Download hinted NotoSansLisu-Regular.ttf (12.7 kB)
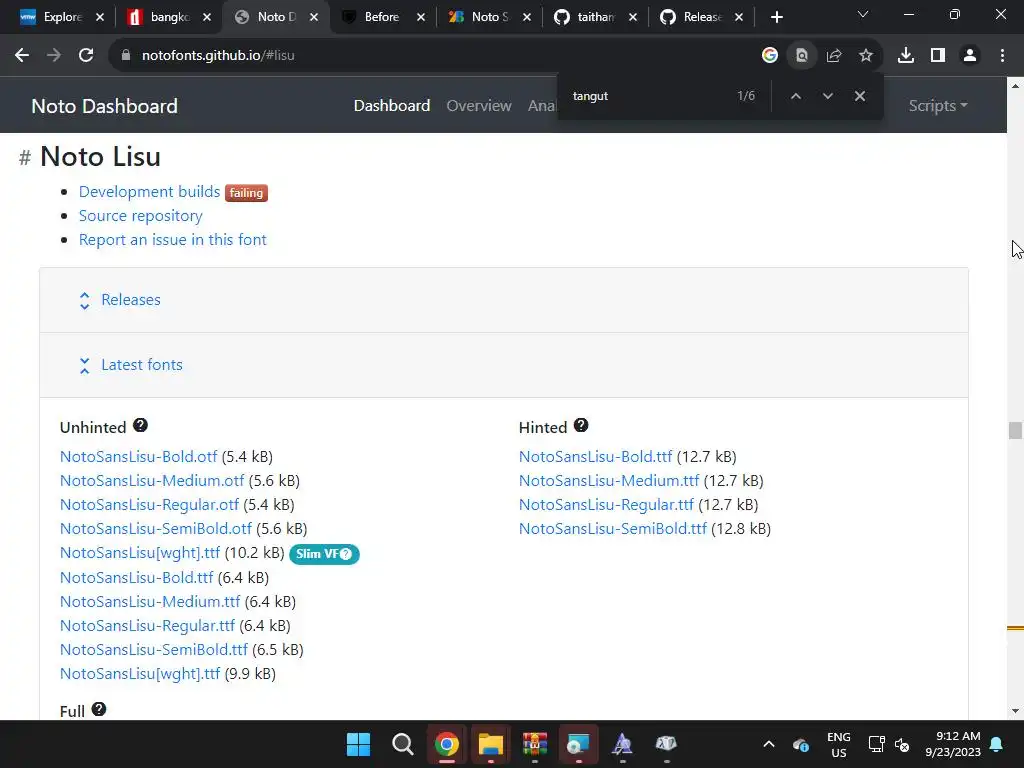This screenshot has width=1024, height=768. coord(607,505)
